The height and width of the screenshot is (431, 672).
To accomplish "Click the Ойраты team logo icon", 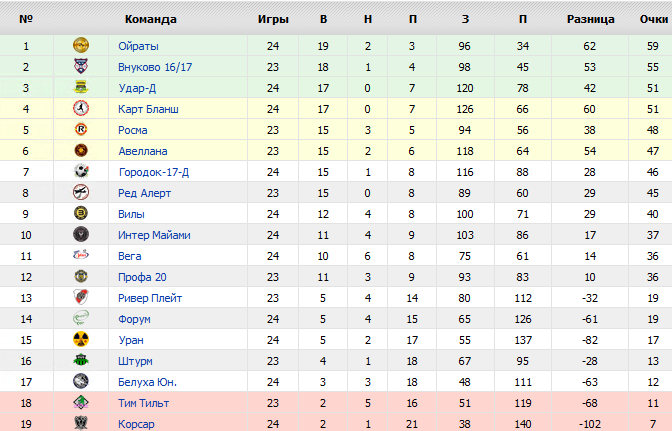I will pyautogui.click(x=81, y=45).
